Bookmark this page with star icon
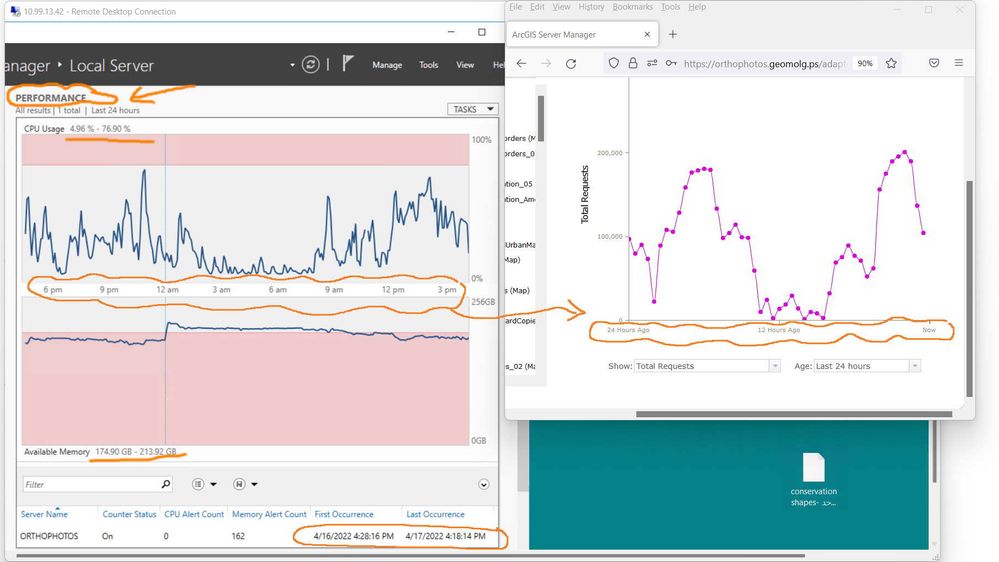 pos(891,63)
